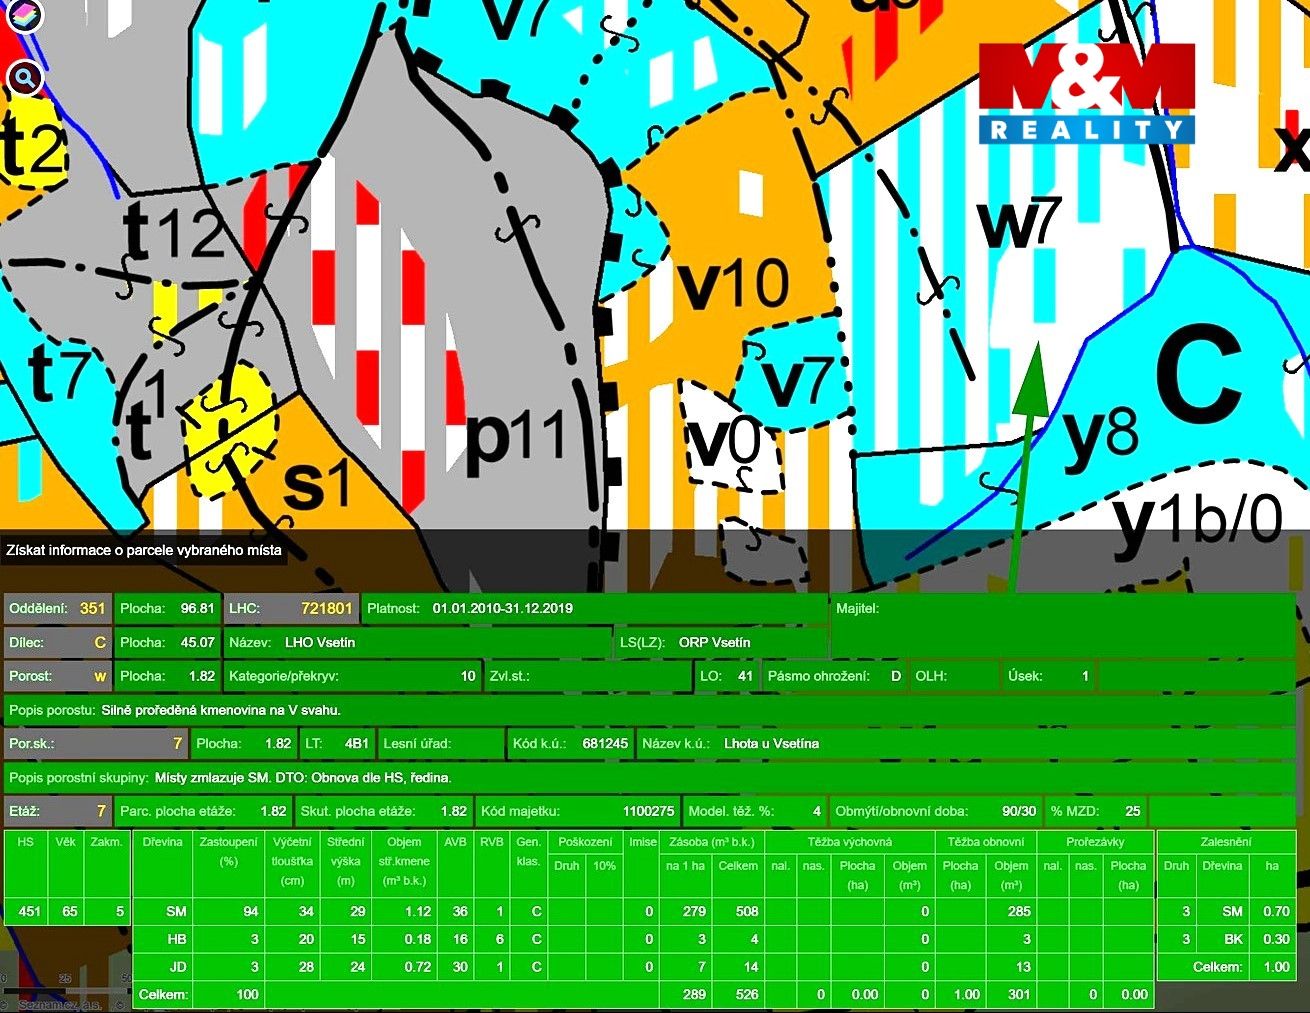This screenshot has height=1013, width=1310.
Task: Click the t12 stand on map
Action: pyautogui.click(x=176, y=233)
